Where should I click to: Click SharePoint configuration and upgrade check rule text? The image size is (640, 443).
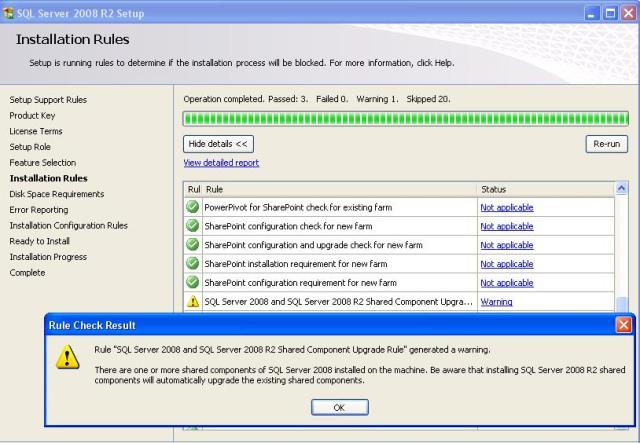313,245
